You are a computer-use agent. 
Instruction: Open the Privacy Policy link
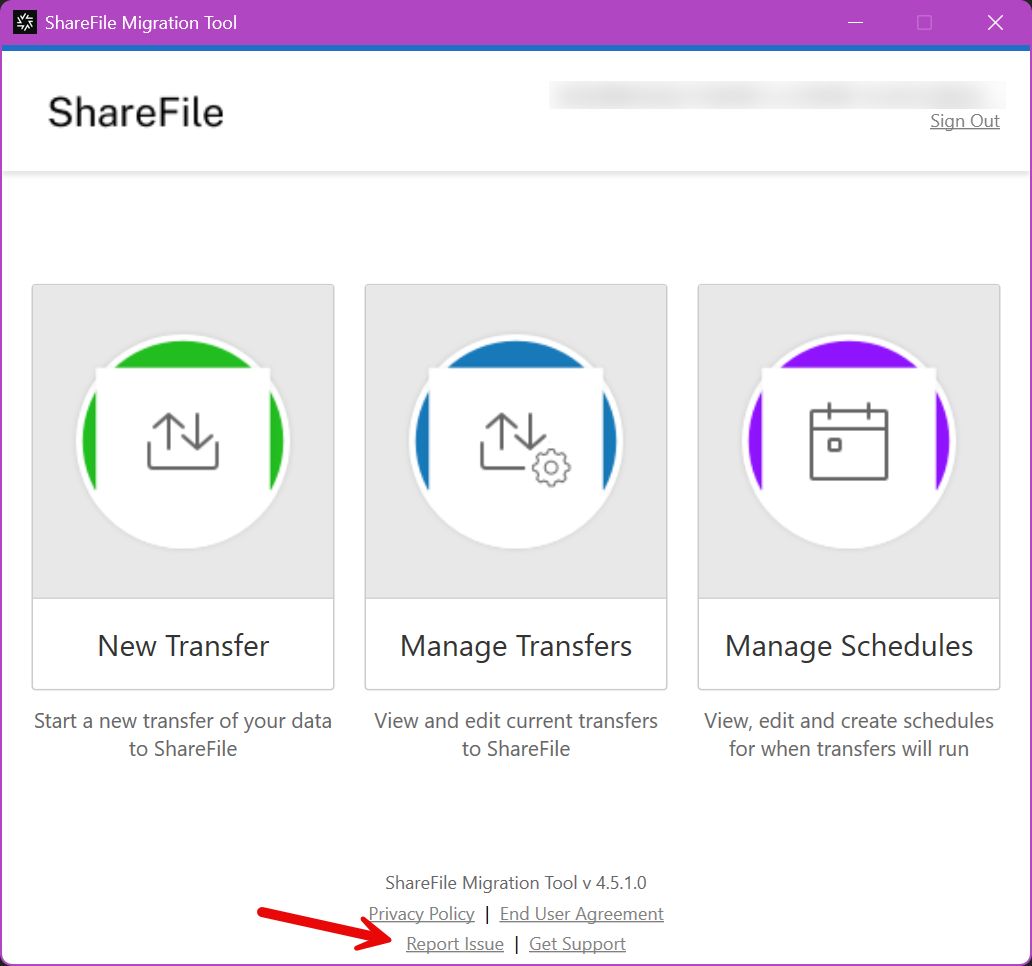click(x=421, y=913)
